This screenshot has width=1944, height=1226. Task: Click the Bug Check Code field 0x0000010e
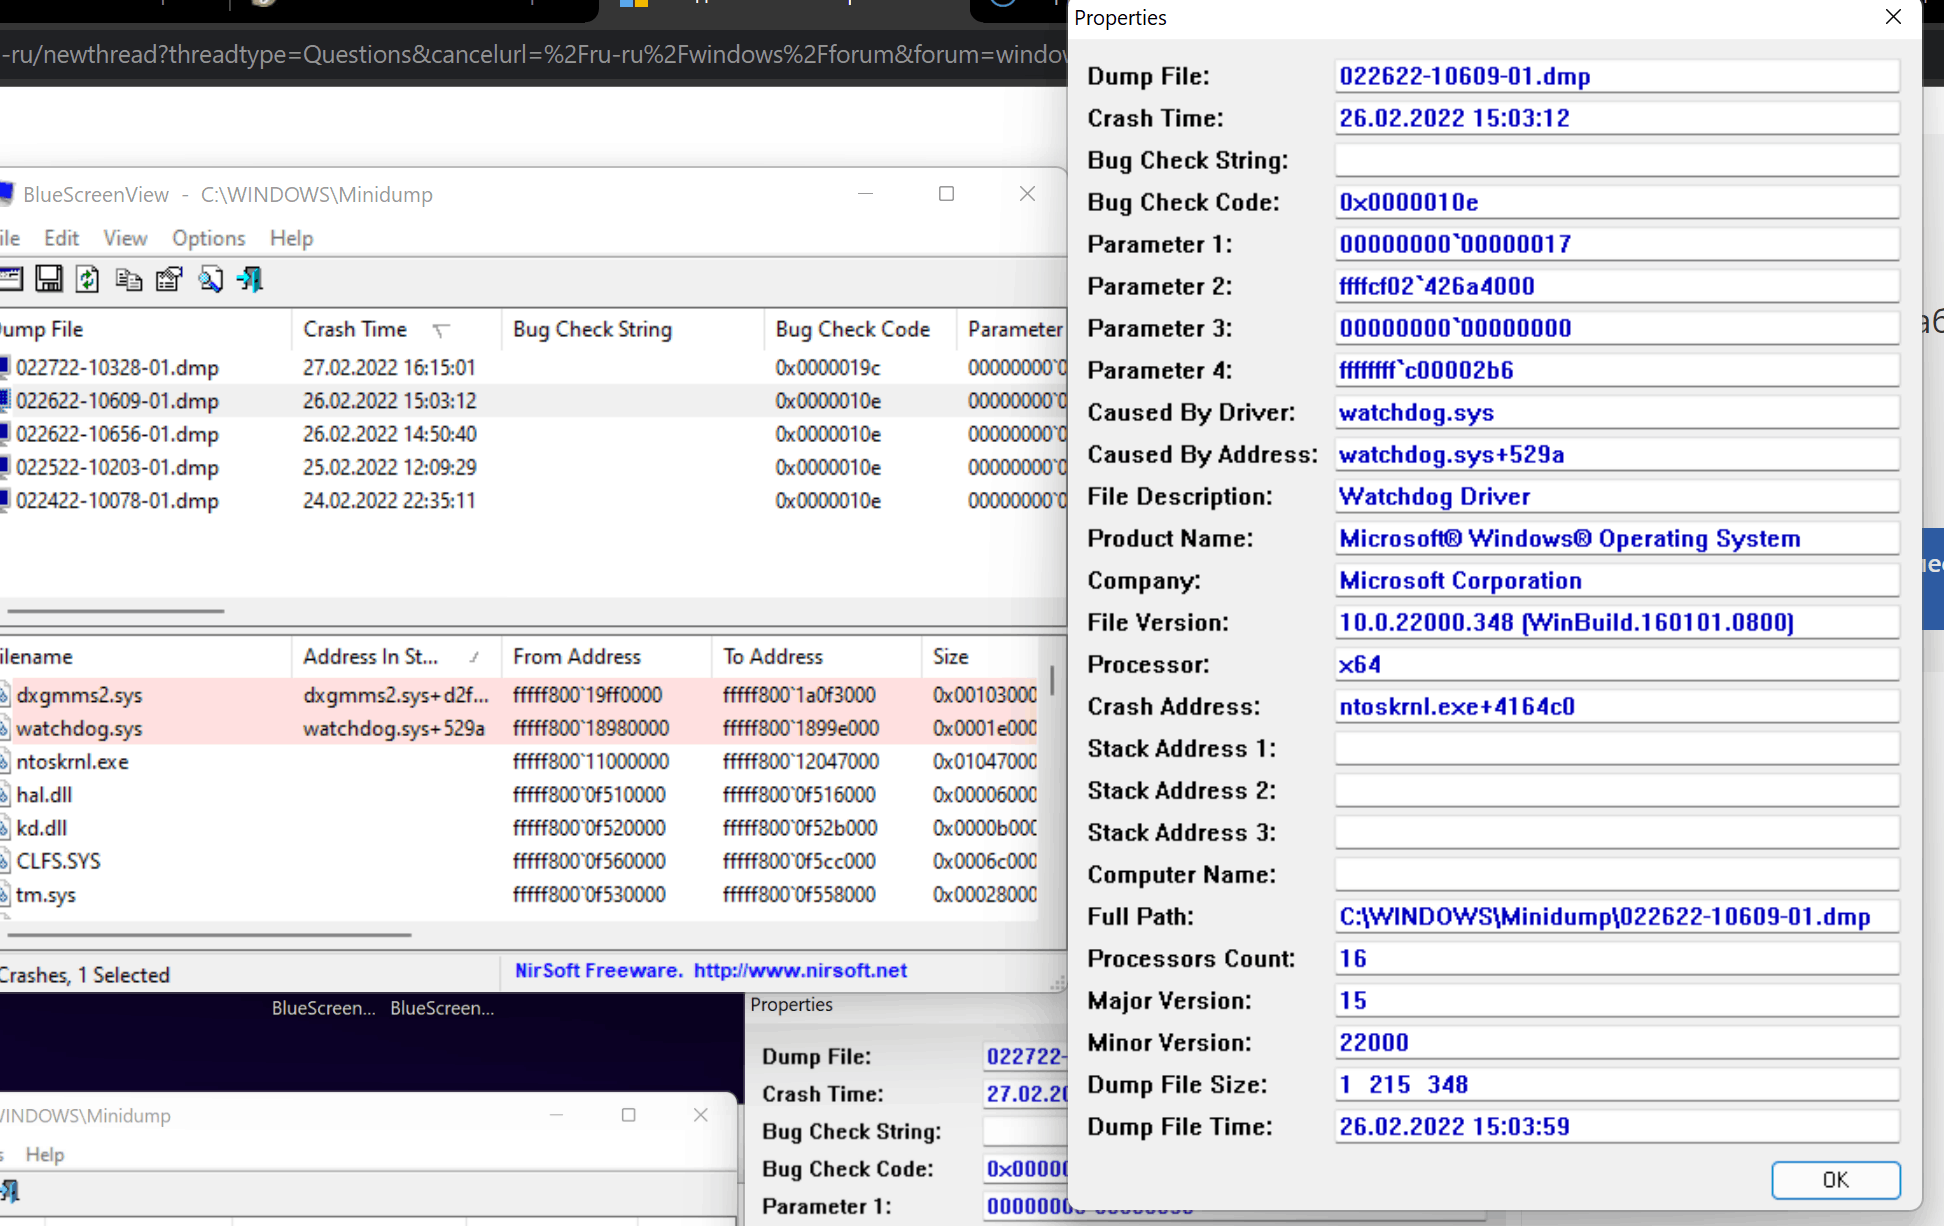pos(1617,202)
